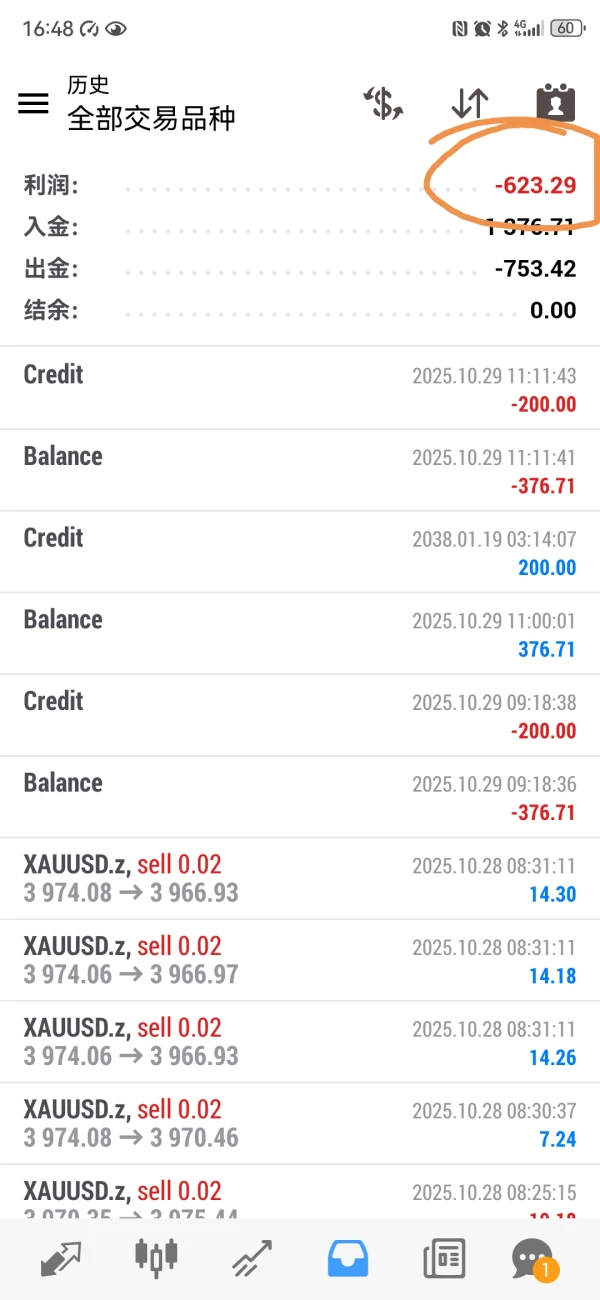The width and height of the screenshot is (600, 1300).
Task: Open the Messages chat tab
Action: tap(532, 1257)
